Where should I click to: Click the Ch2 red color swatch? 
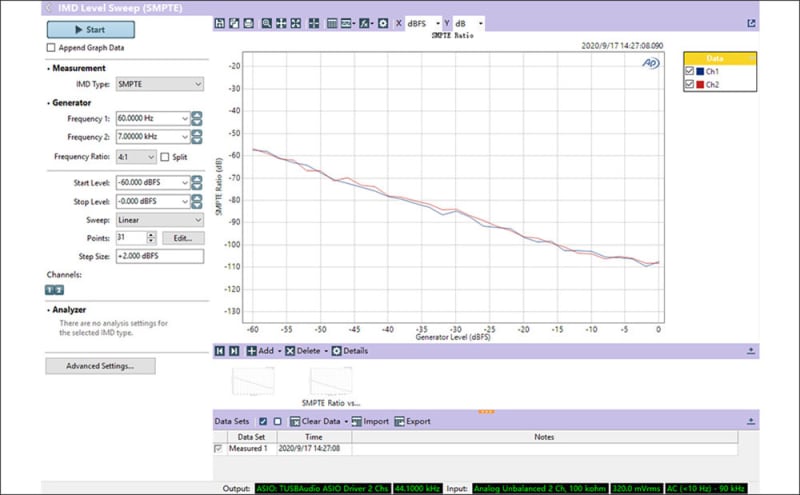pyautogui.click(x=700, y=85)
